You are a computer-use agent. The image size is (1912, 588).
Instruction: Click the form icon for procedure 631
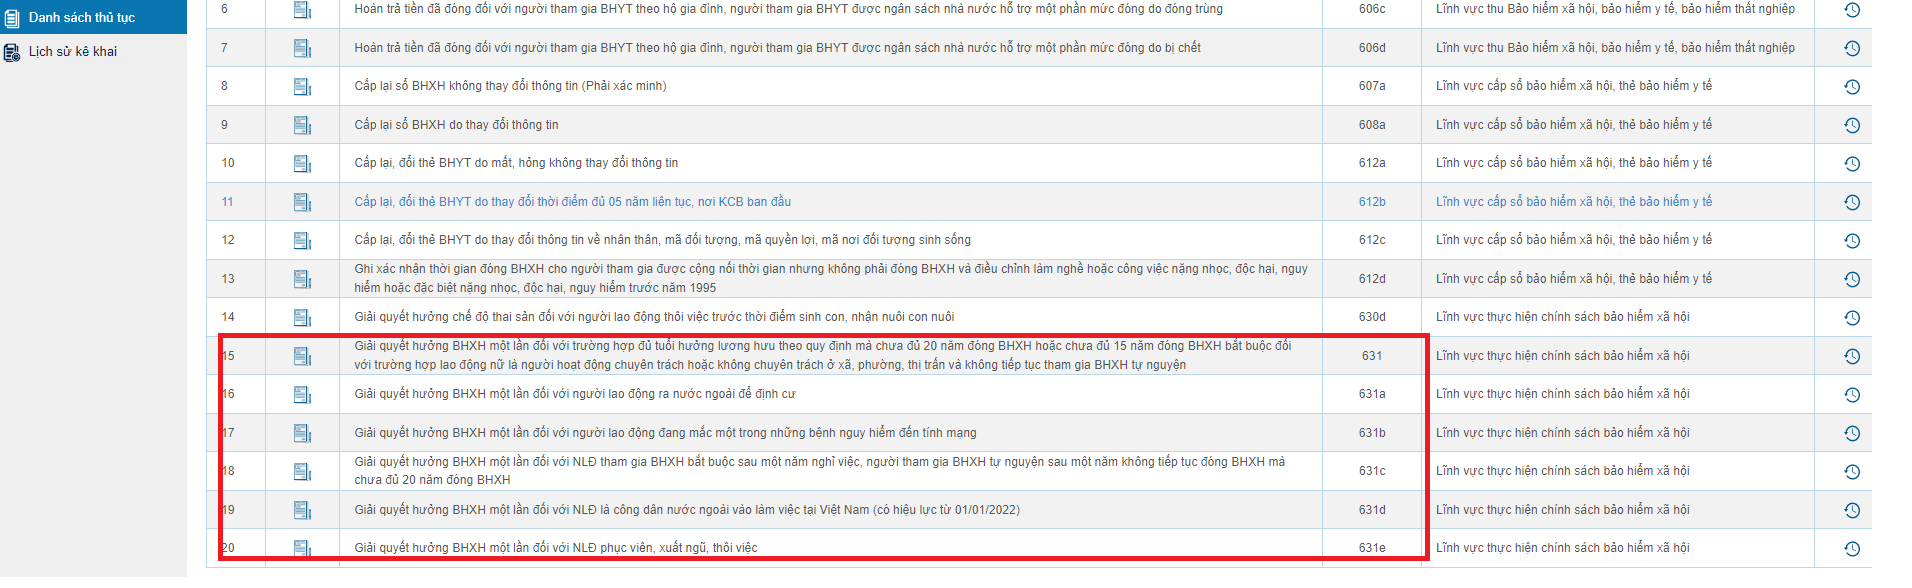[x=302, y=356]
